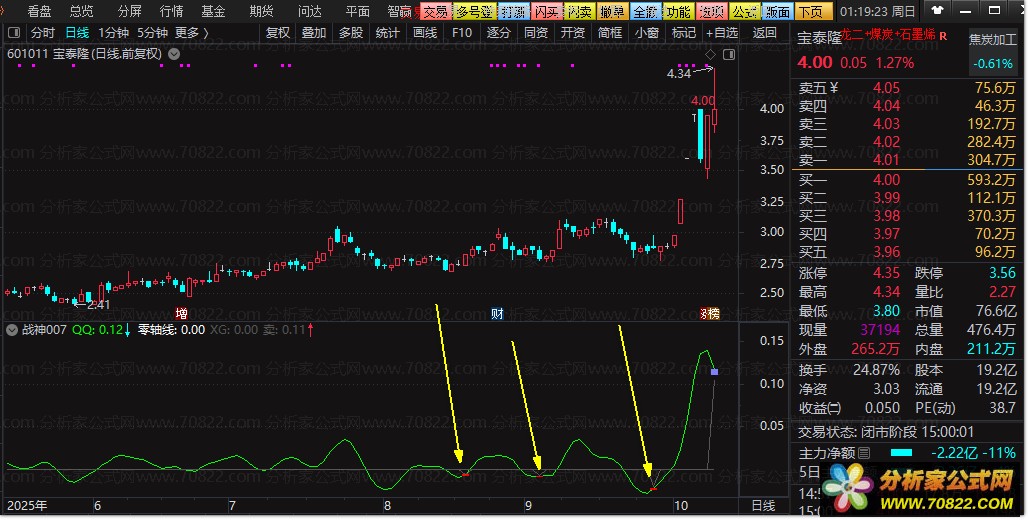Click the 版面 layout button
Viewport: 1030px width, 520px height.
coord(778,11)
